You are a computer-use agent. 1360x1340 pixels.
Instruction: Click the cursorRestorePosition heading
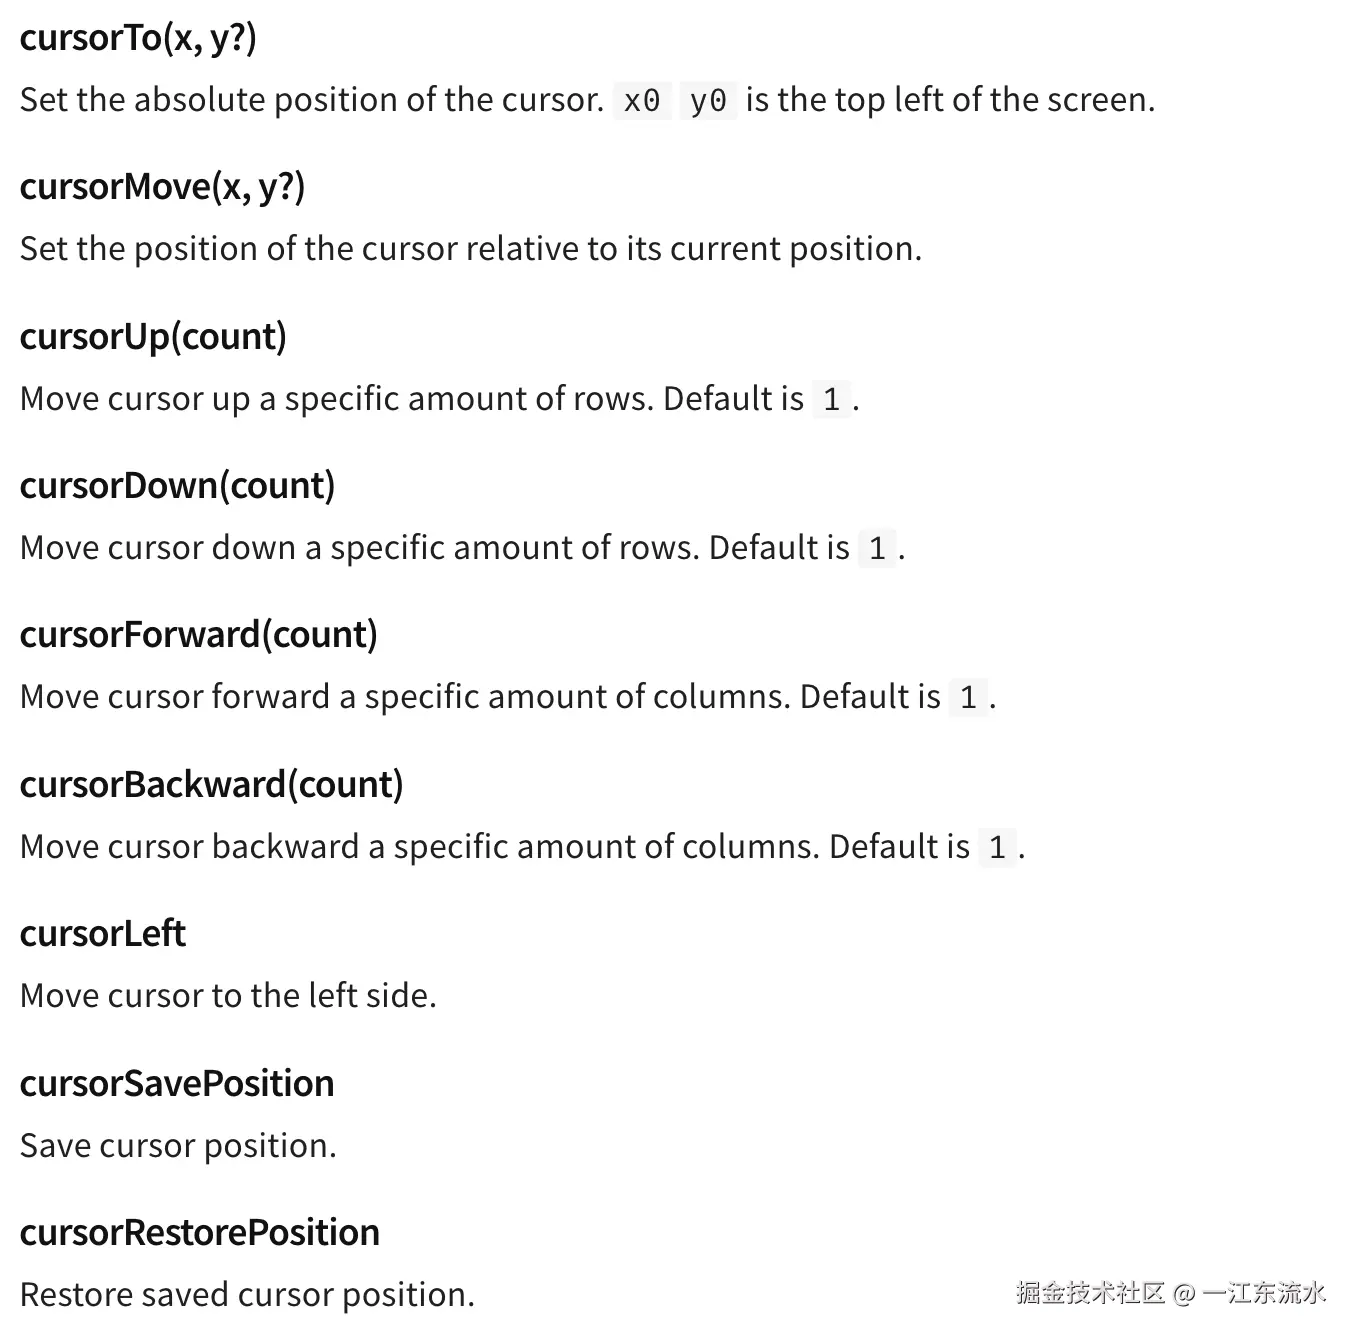pos(199,1233)
